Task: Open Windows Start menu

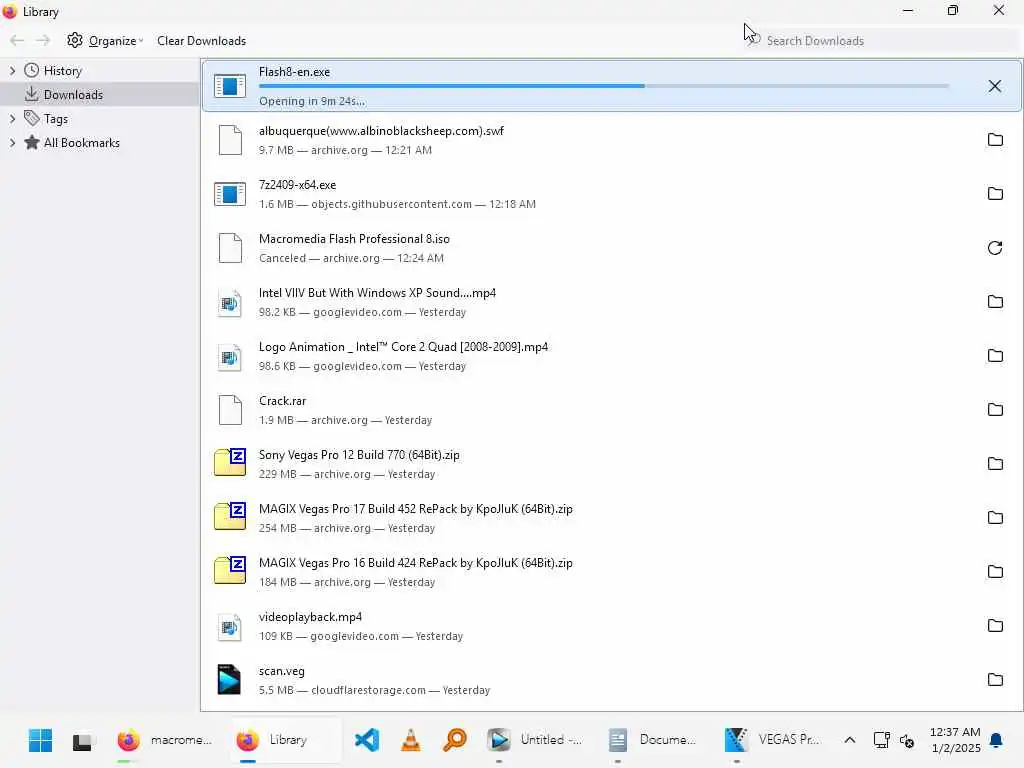Action: pyautogui.click(x=40, y=740)
